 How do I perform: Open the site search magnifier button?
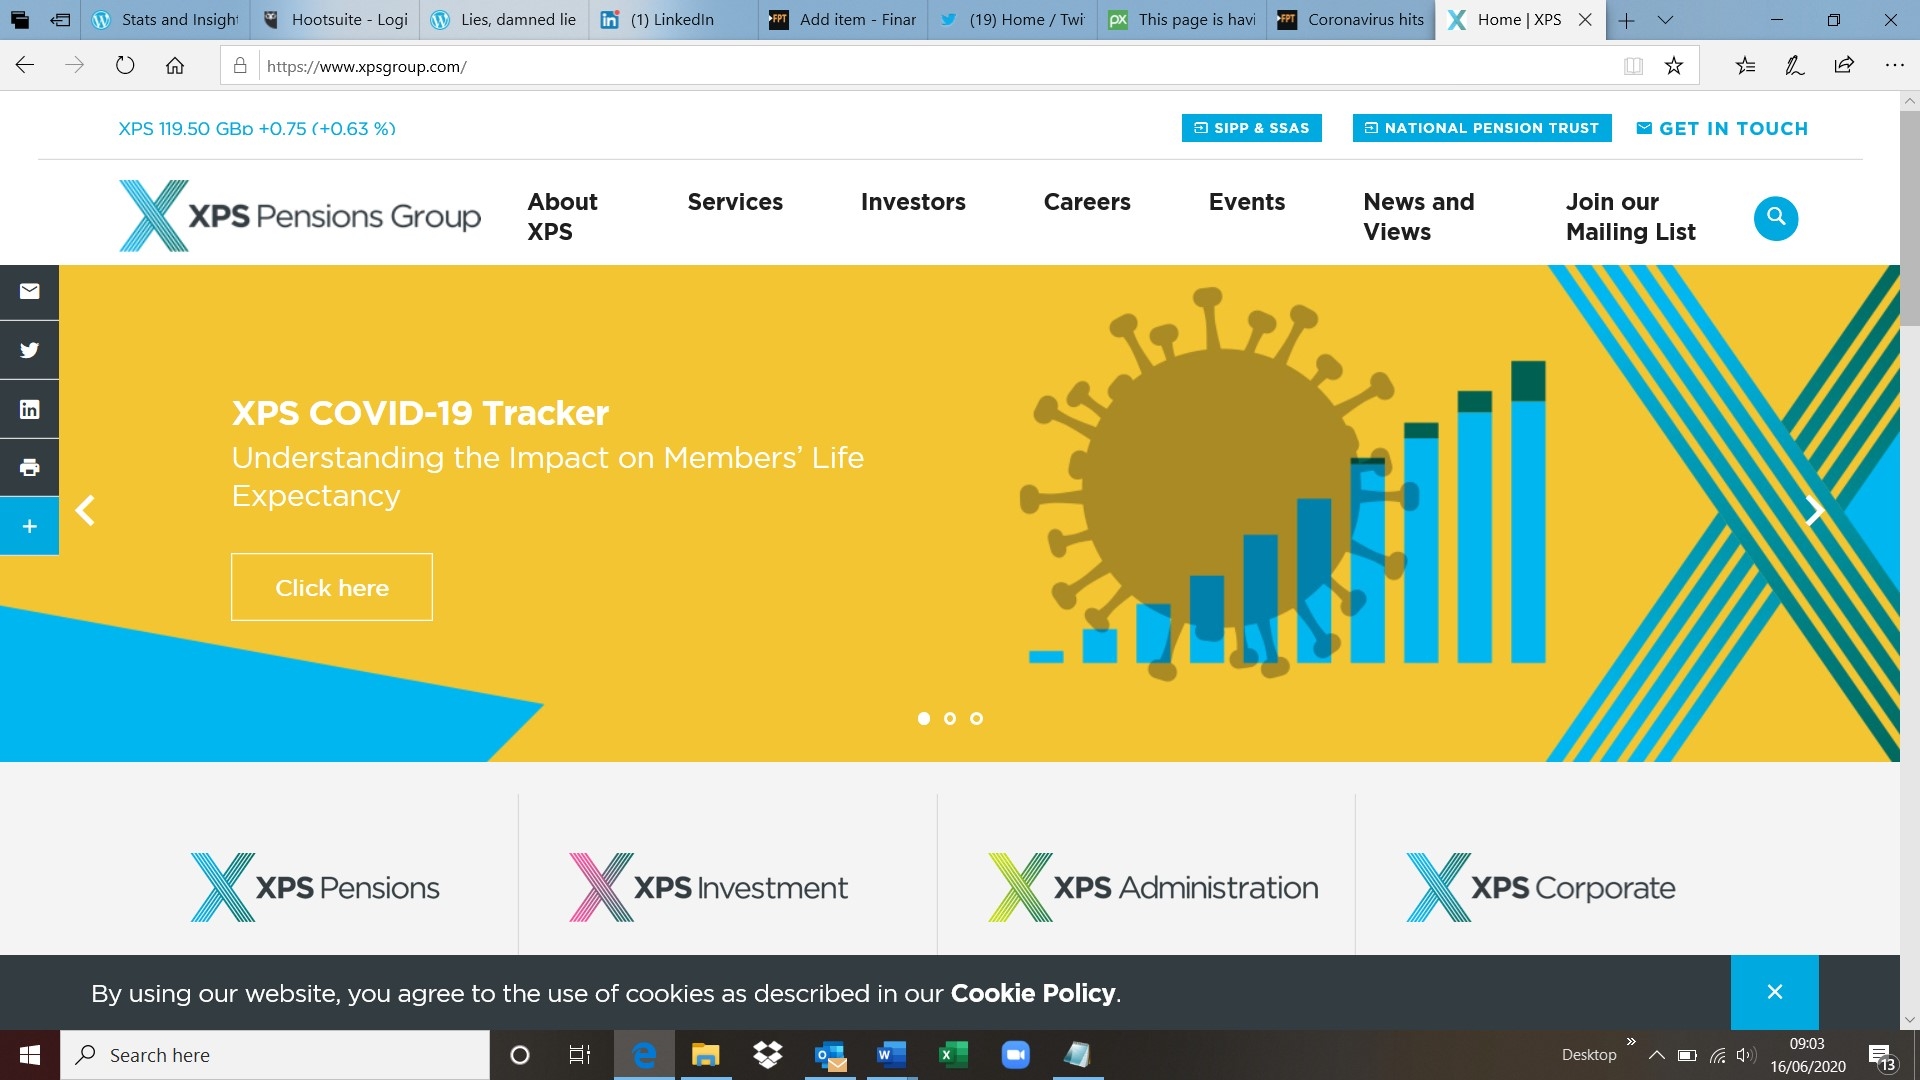click(x=1776, y=217)
